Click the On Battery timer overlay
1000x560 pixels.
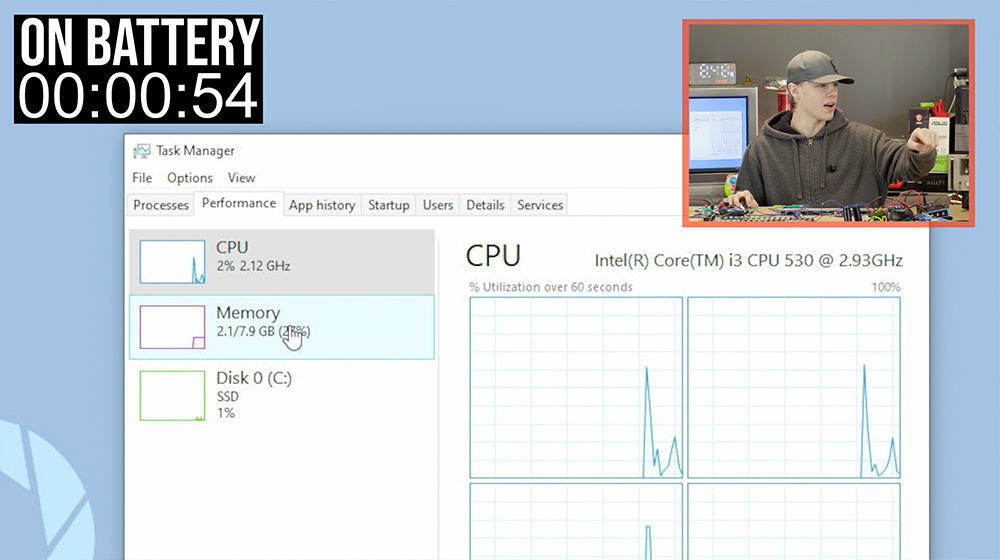(x=139, y=69)
